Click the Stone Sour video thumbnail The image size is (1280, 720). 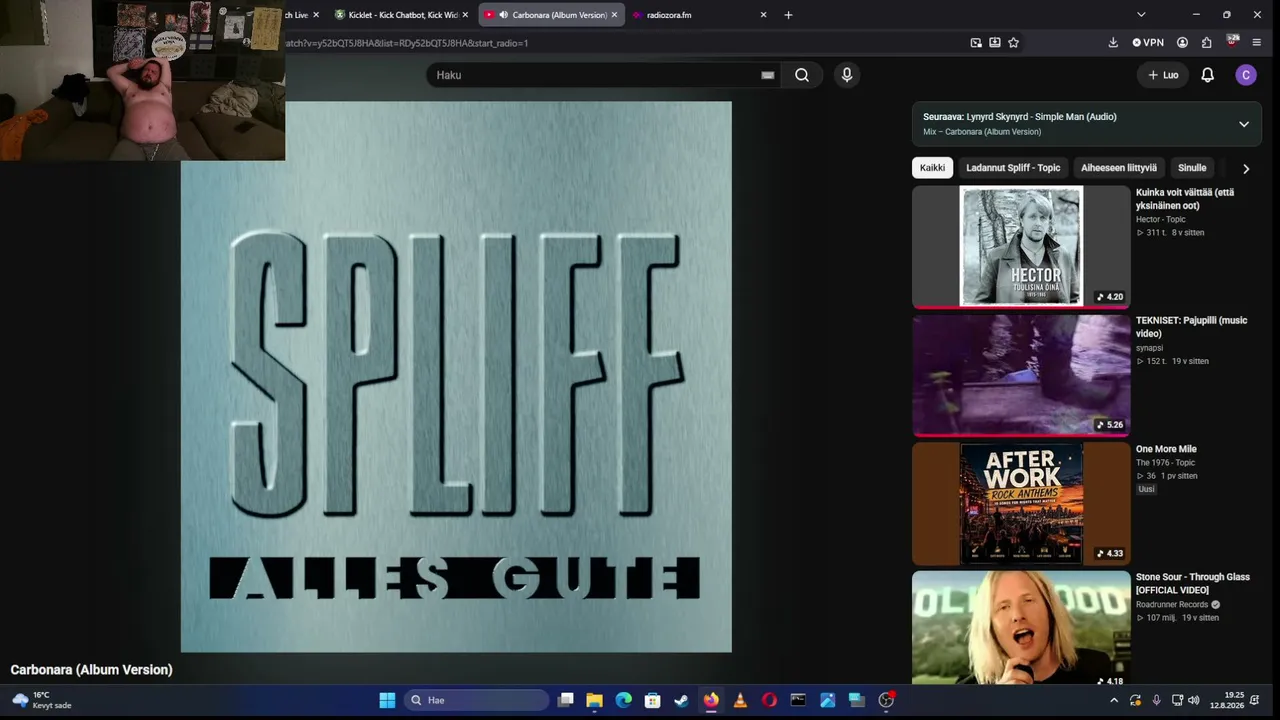pyautogui.click(x=1021, y=628)
